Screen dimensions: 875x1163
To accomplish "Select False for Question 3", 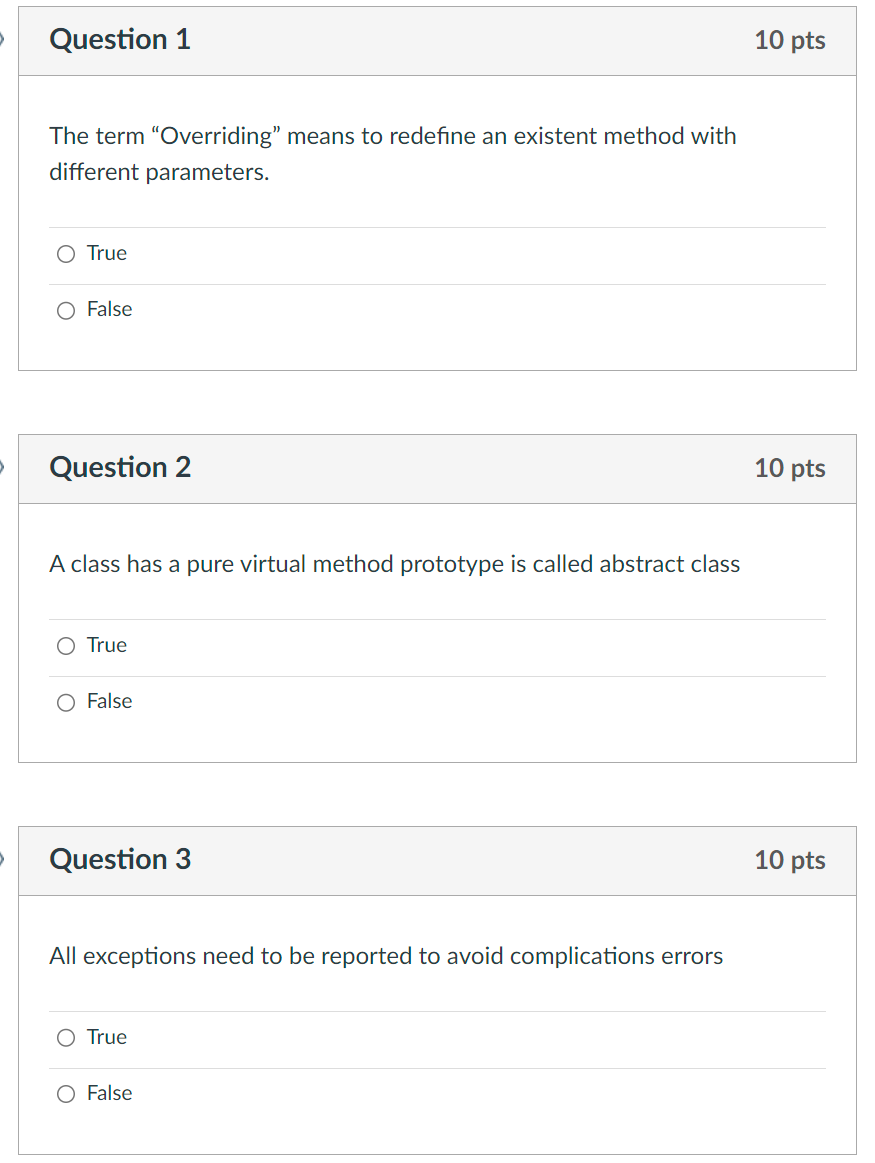I will point(64,1094).
